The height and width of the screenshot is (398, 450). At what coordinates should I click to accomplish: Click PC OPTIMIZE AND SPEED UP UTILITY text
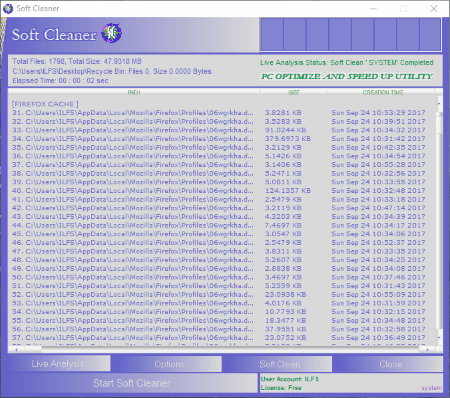click(x=347, y=76)
